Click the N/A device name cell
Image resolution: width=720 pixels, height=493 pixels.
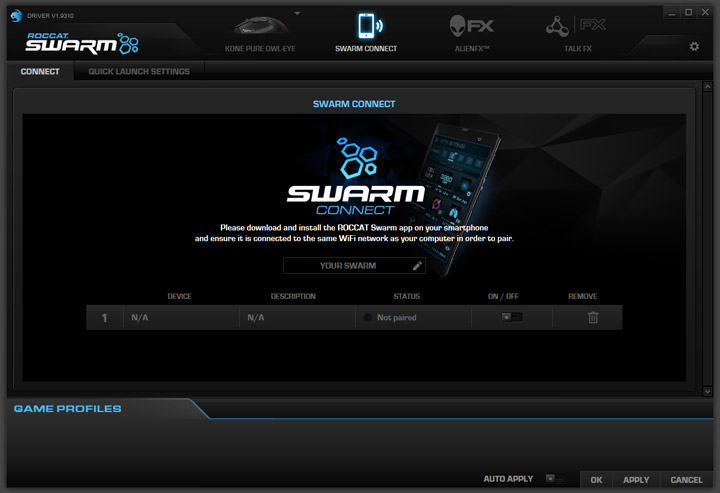coord(181,317)
